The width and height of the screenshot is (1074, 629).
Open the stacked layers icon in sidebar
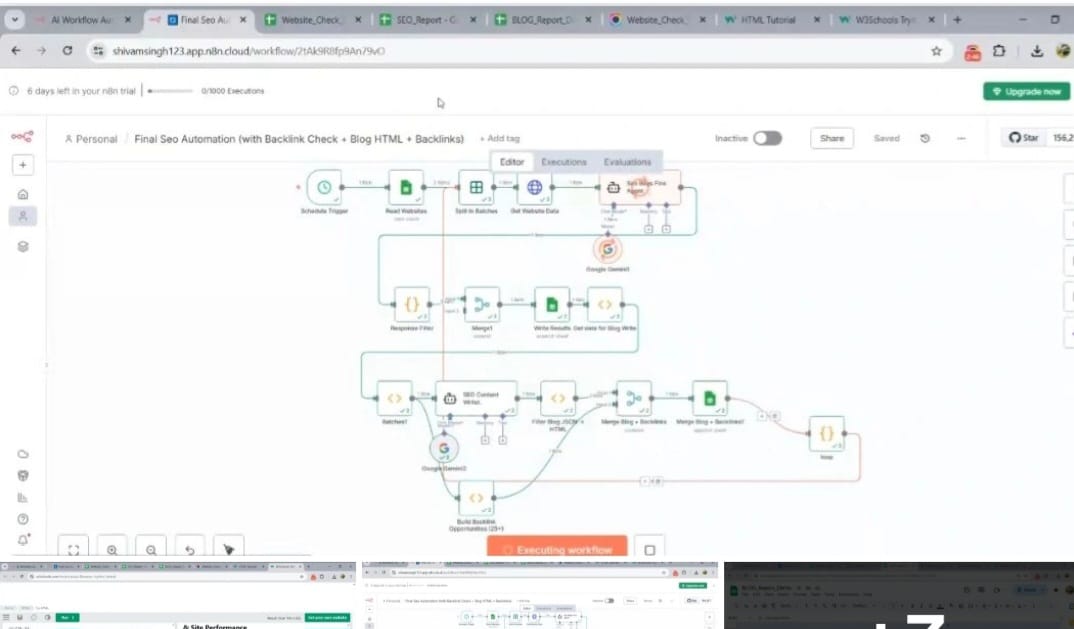(x=23, y=247)
